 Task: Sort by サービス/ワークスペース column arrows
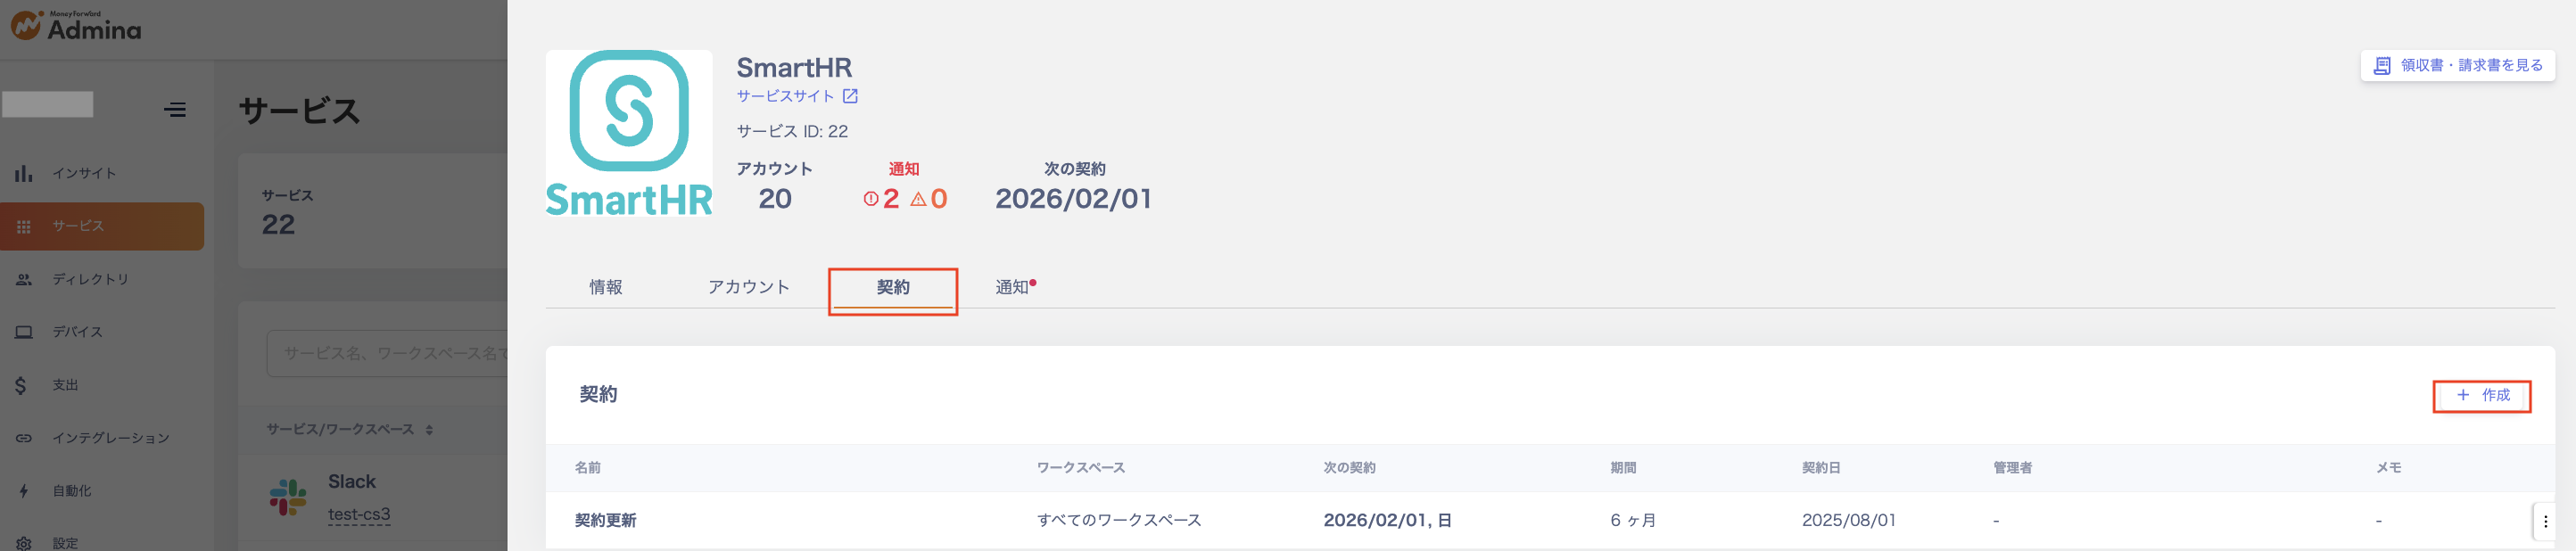(x=429, y=430)
